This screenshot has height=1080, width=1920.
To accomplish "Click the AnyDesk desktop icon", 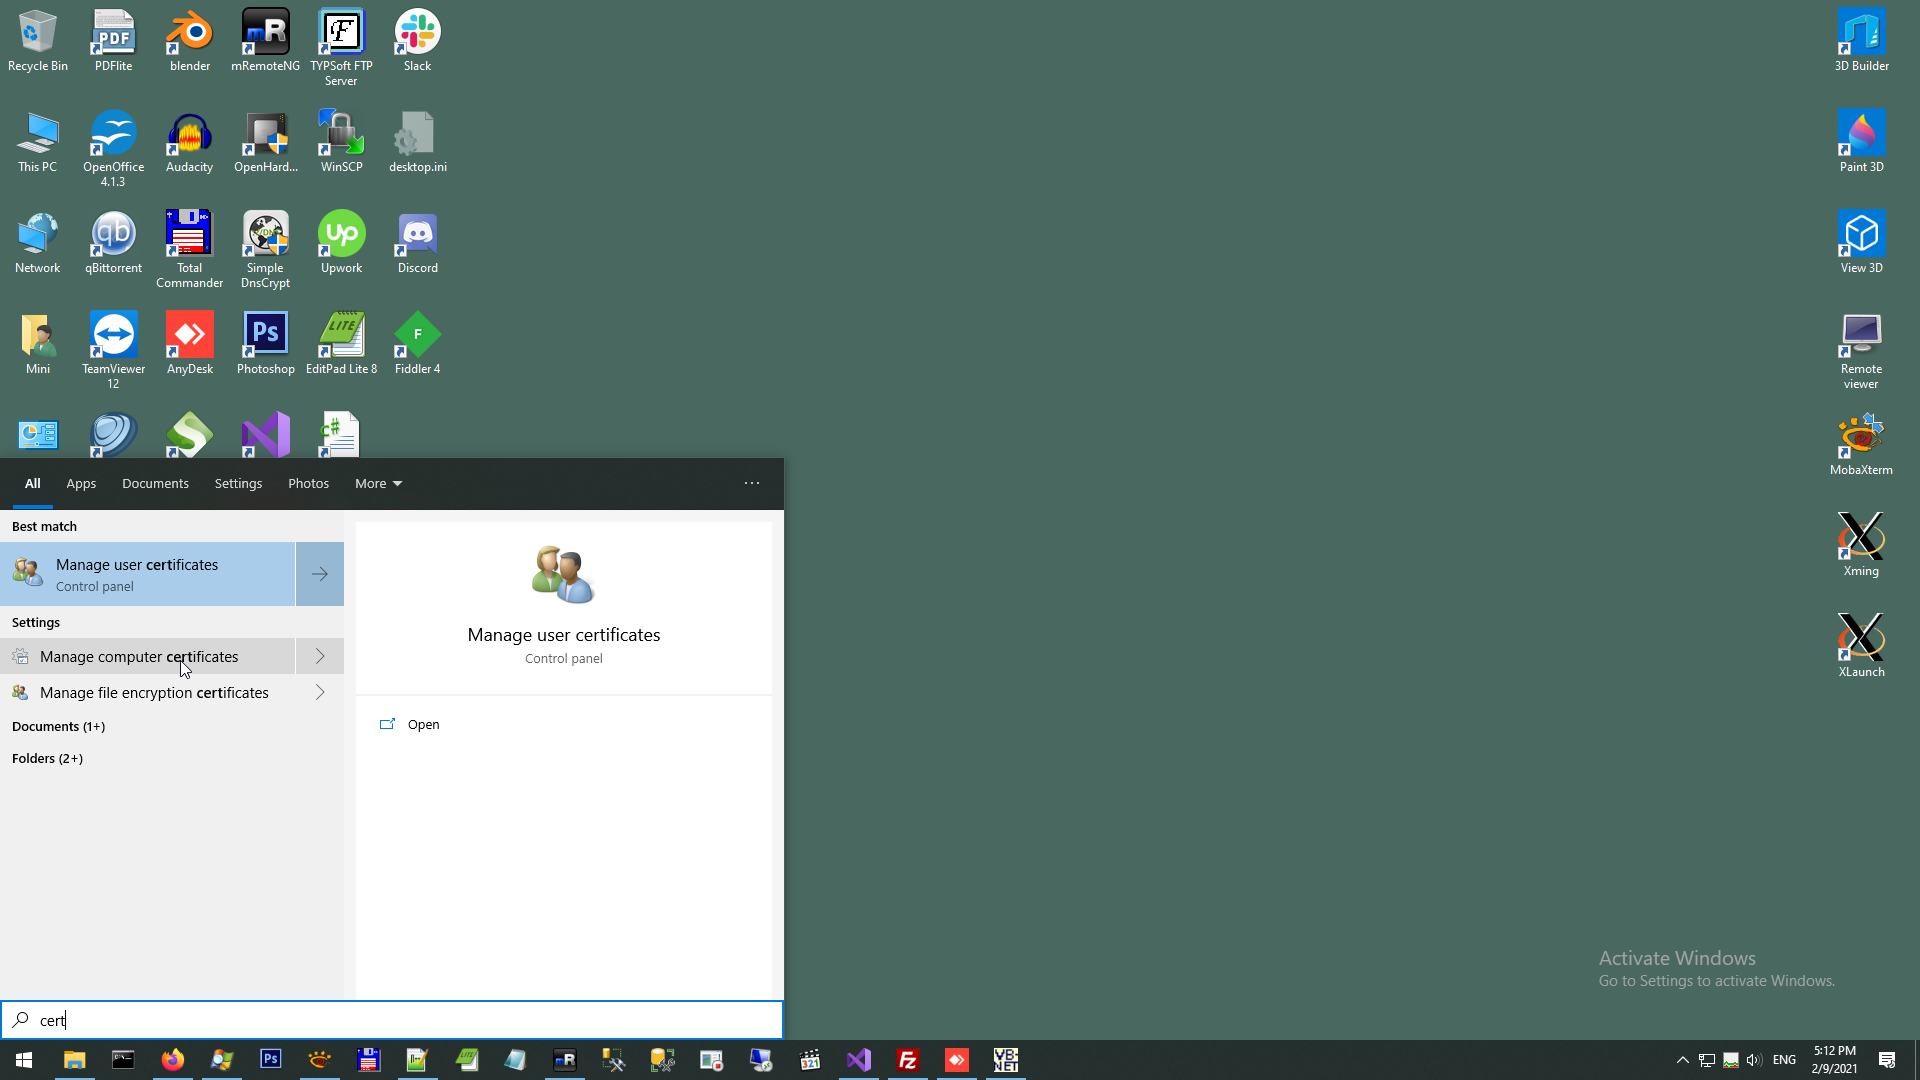I will click(190, 345).
